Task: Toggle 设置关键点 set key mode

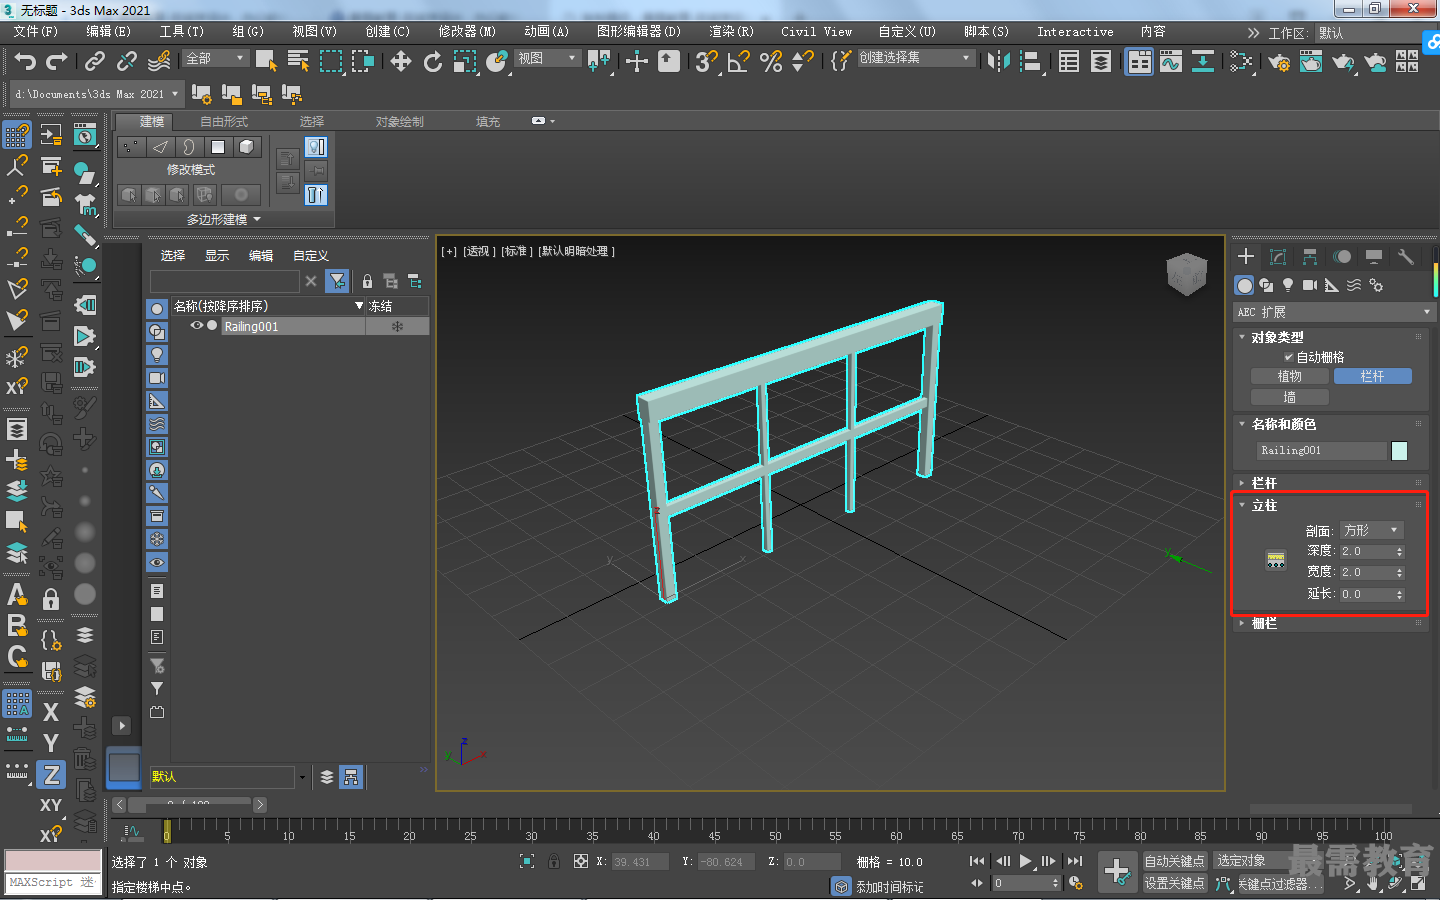Action: 1175,883
